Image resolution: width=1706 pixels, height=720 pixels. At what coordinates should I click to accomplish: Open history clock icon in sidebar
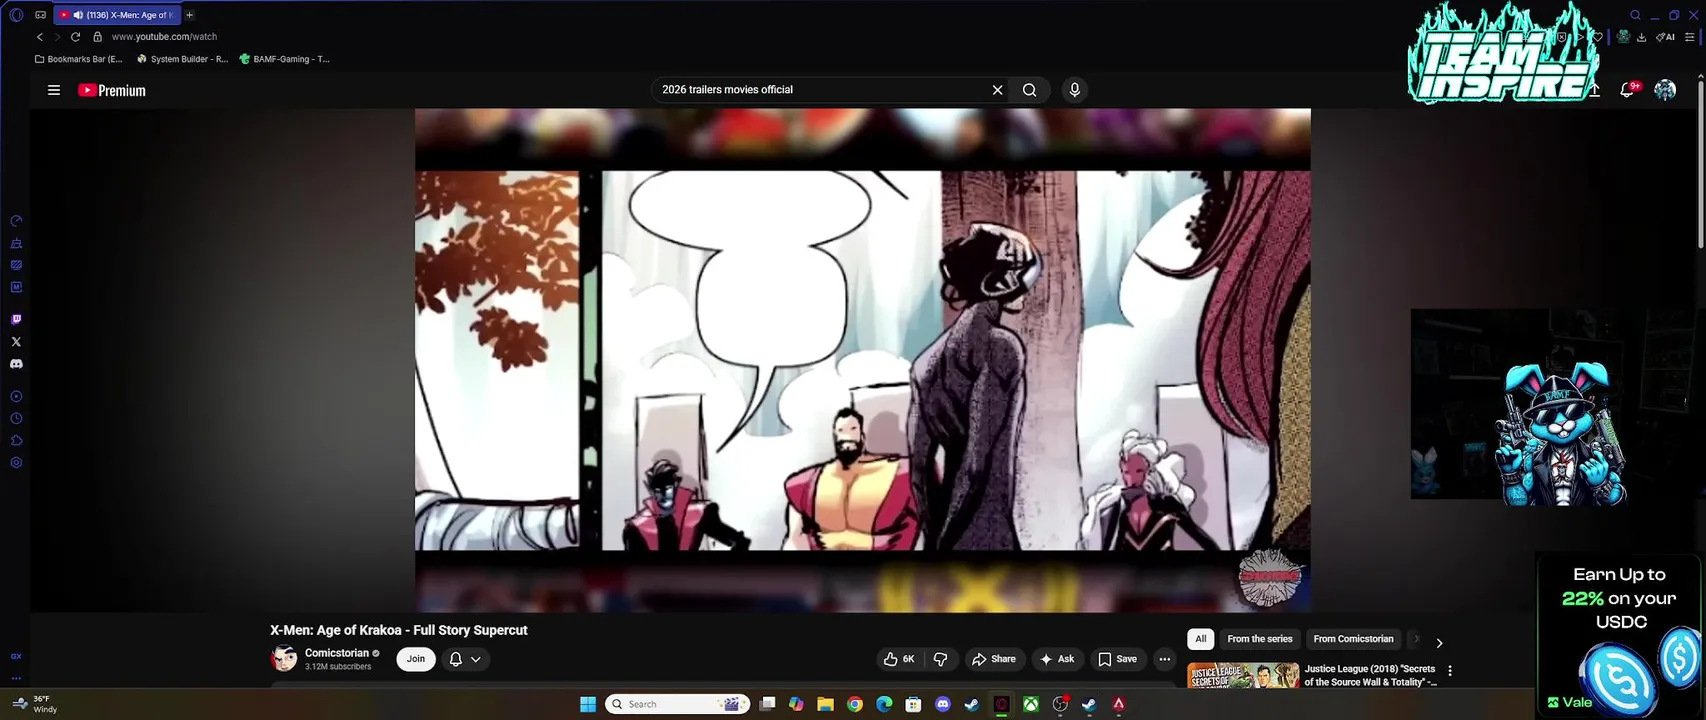[16, 419]
